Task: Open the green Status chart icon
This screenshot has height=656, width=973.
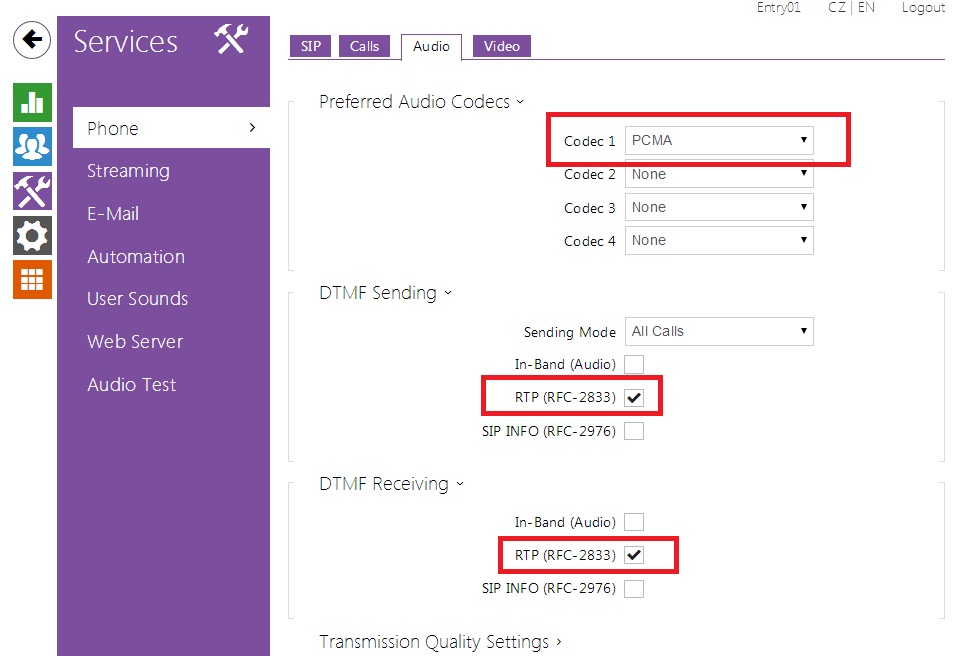Action: click(x=32, y=103)
